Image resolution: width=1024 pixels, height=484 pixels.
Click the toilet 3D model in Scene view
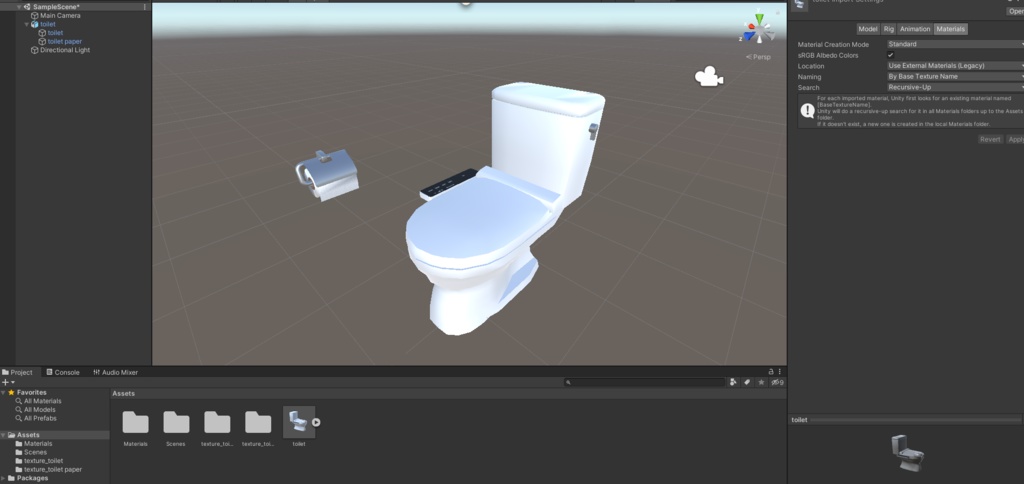pyautogui.click(x=506, y=209)
